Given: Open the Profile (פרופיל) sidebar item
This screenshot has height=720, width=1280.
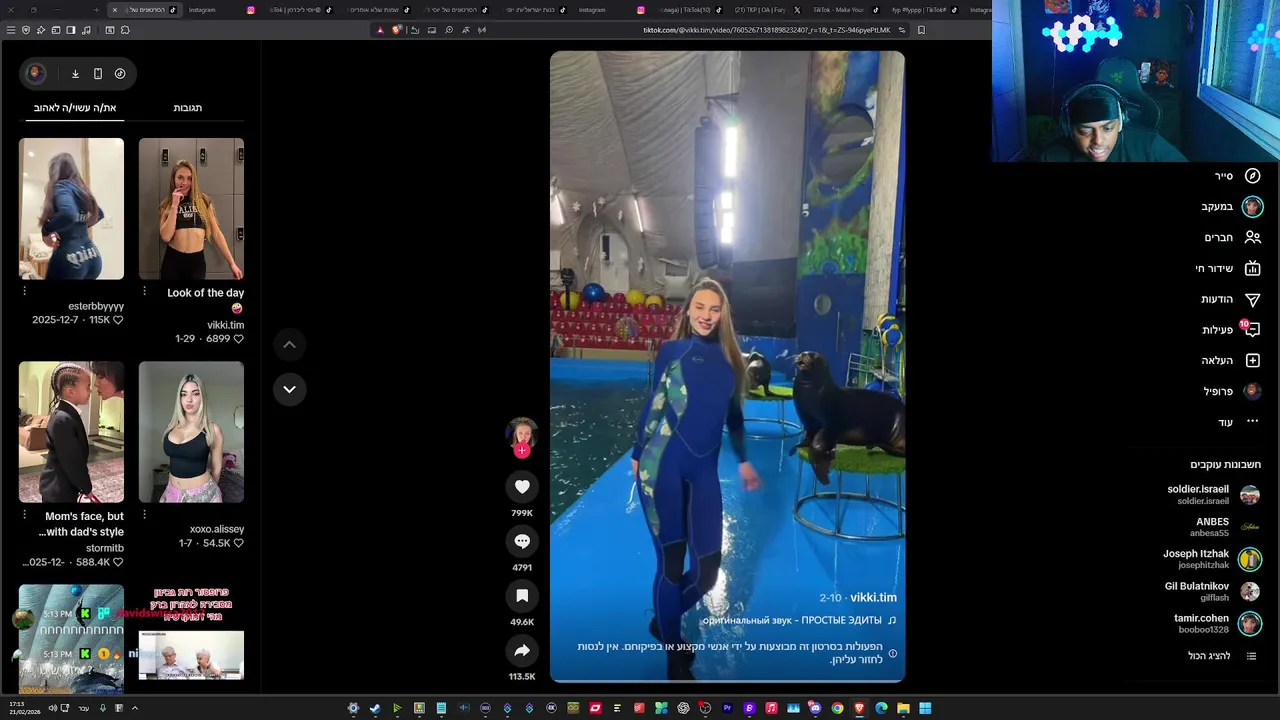Looking at the screenshot, I should pyautogui.click(x=1231, y=391).
